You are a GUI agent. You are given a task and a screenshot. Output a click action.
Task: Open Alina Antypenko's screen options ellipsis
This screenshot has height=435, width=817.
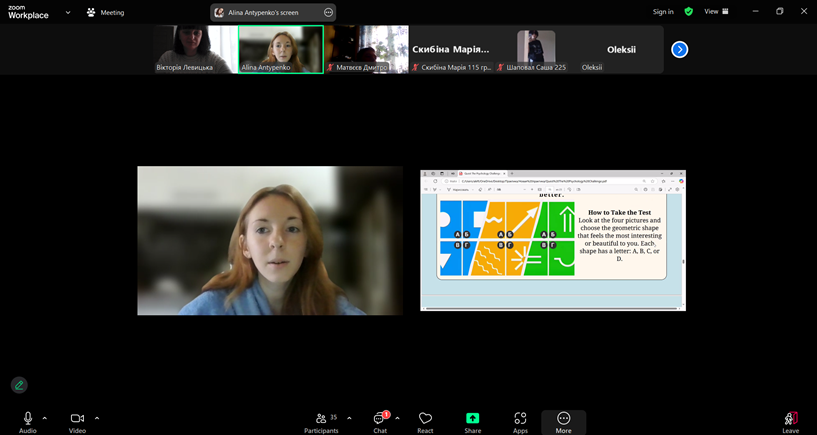328,13
